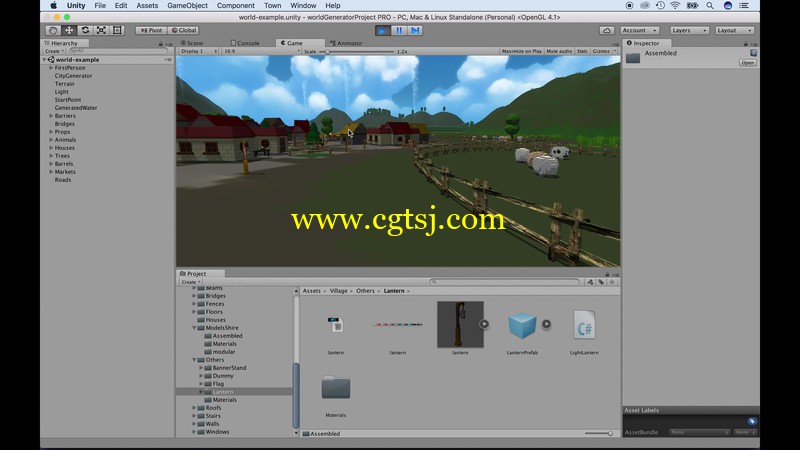Click Others in the breadcrumb path
Screen dimensions: 800x450
coord(365,291)
